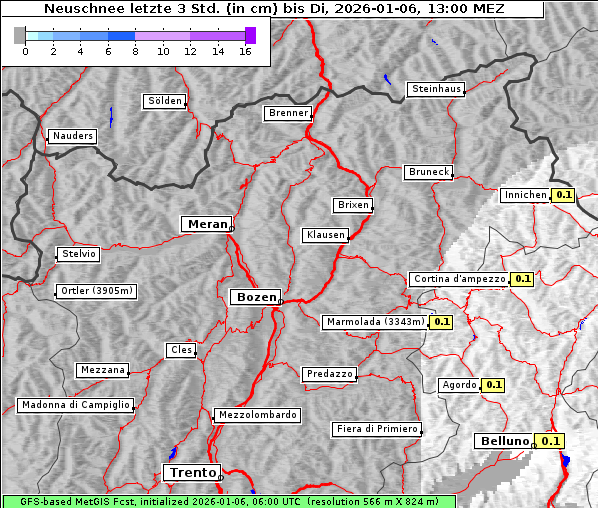Click the dark blue 6-8 cm legend segment
Viewport: 598px width, 508px height.
point(122,36)
